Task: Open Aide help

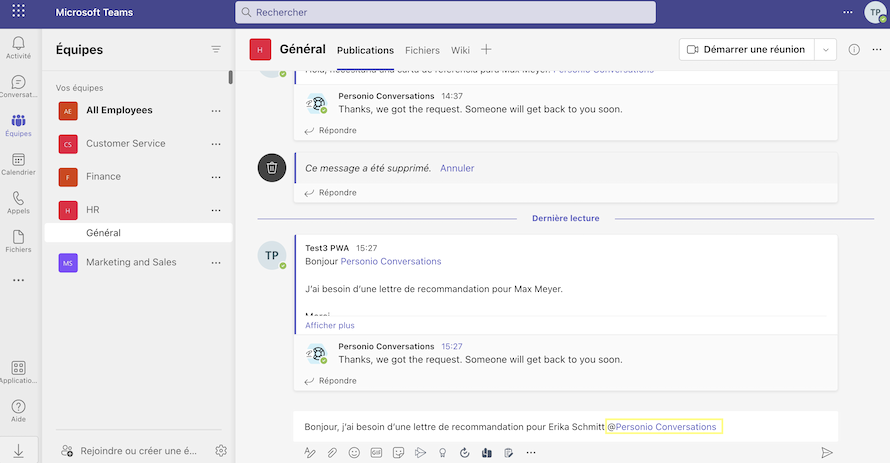Action: click(18, 411)
